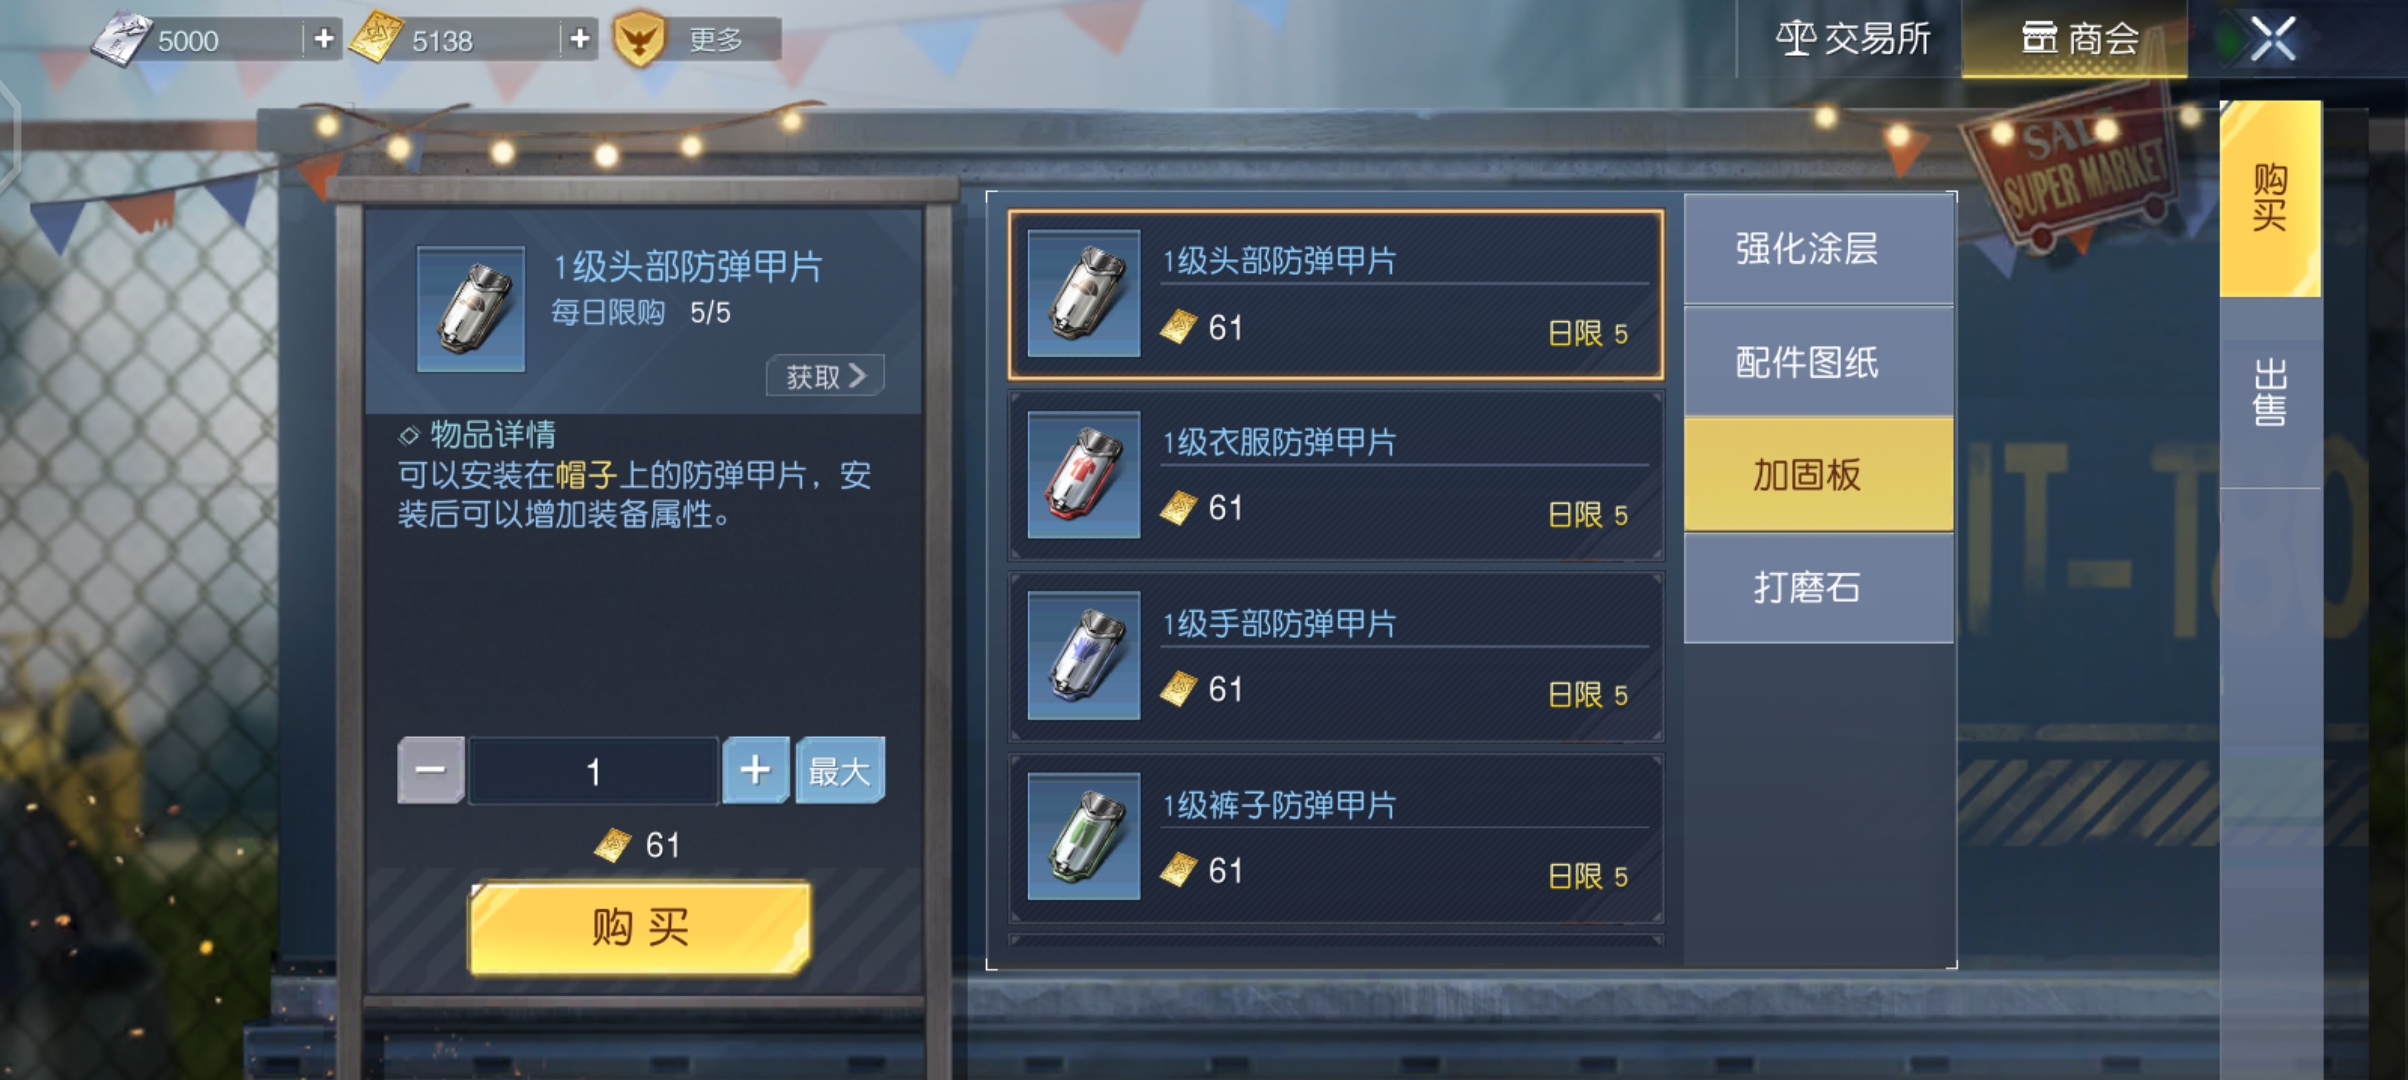Expand 获取 sources arrow
Screen dimensions: 2408x1080
tap(825, 376)
